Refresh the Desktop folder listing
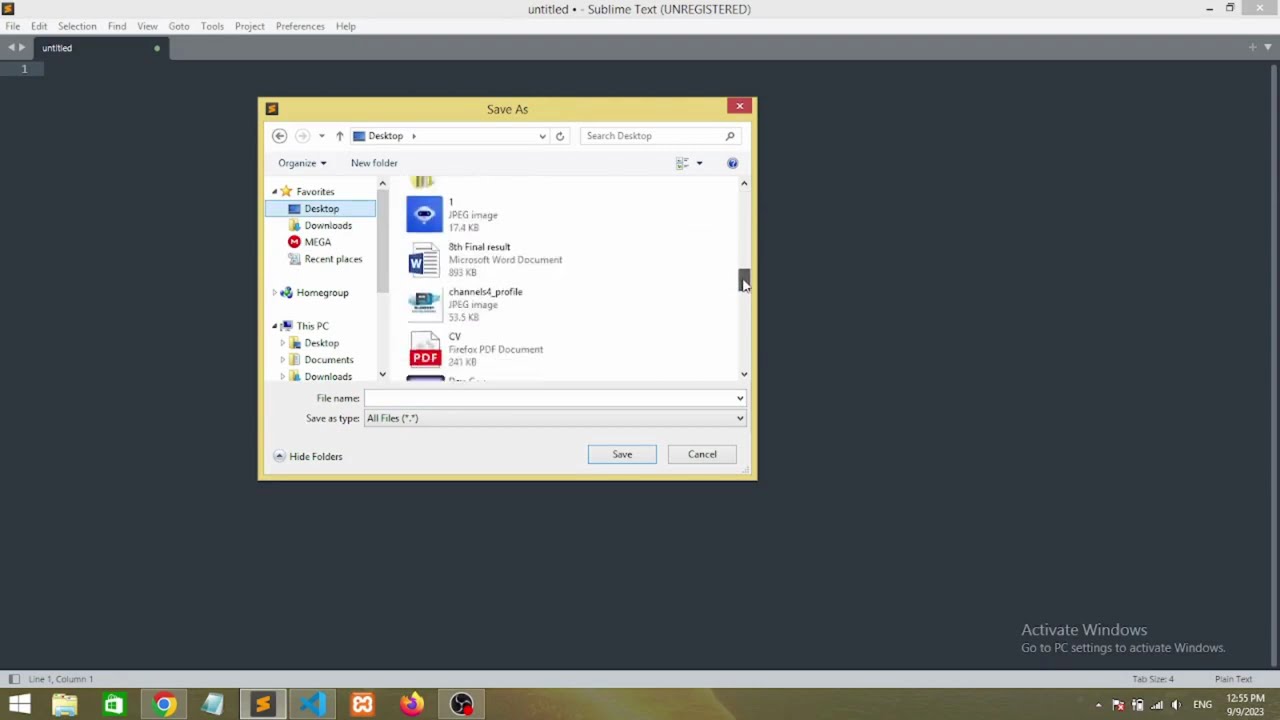The width and height of the screenshot is (1280, 720). [x=560, y=136]
